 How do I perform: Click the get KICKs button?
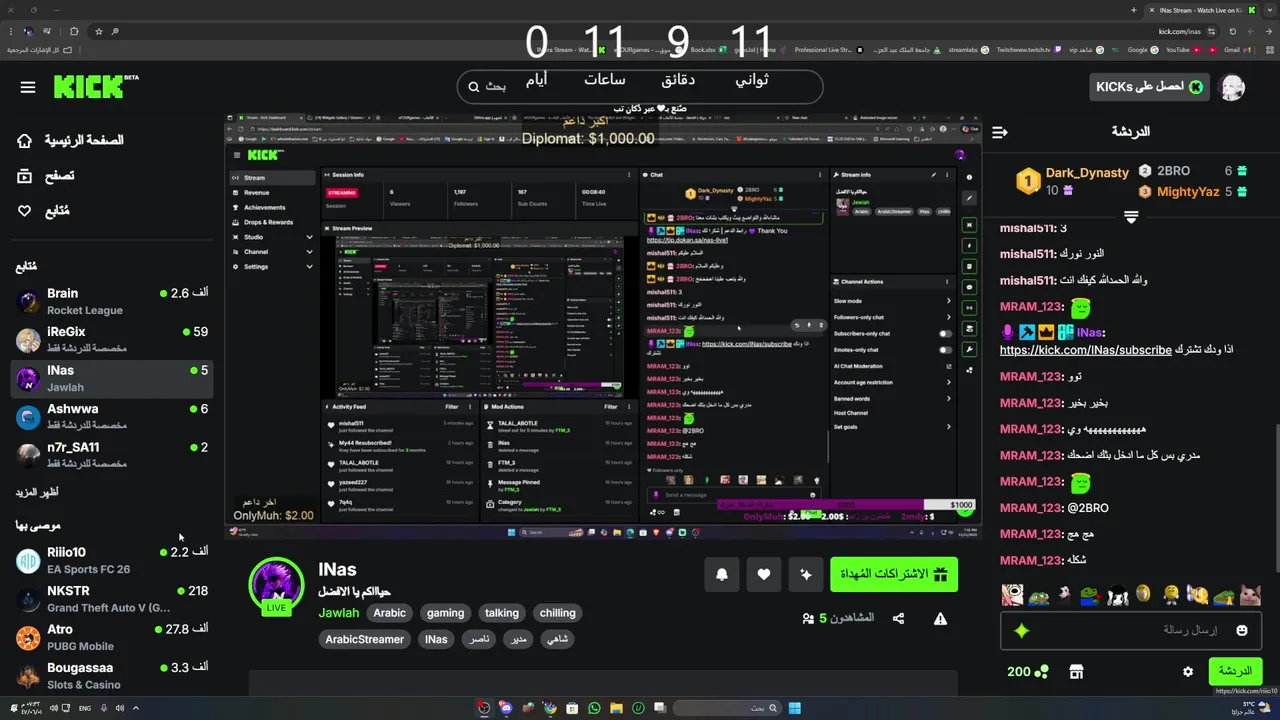click(x=1150, y=87)
